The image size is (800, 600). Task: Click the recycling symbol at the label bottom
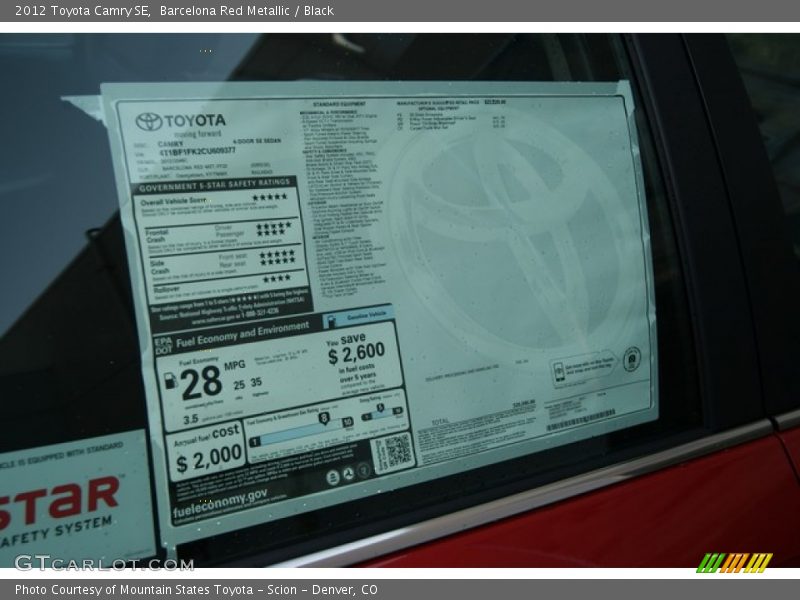[349, 473]
